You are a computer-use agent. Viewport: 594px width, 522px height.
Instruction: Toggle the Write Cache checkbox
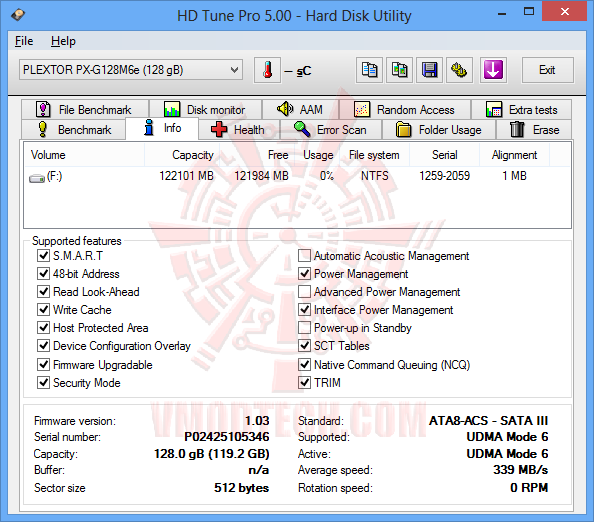43,309
